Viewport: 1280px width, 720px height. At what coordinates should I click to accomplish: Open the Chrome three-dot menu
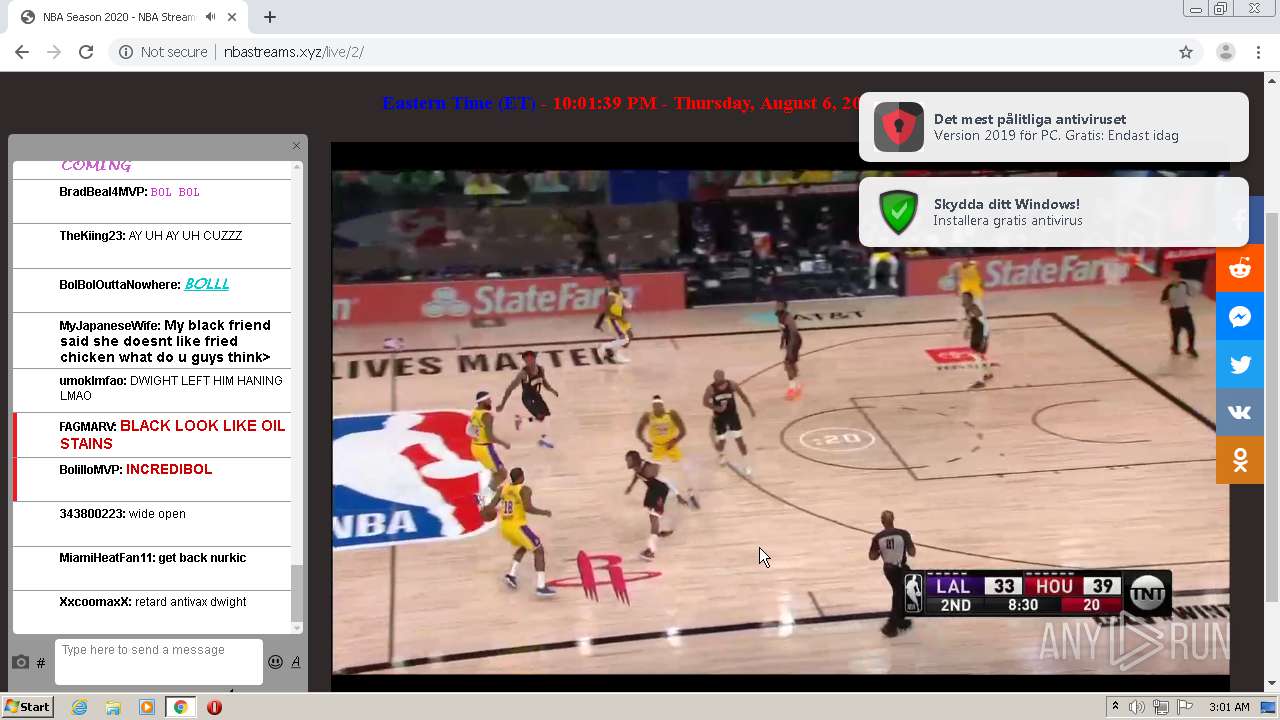tap(1259, 52)
